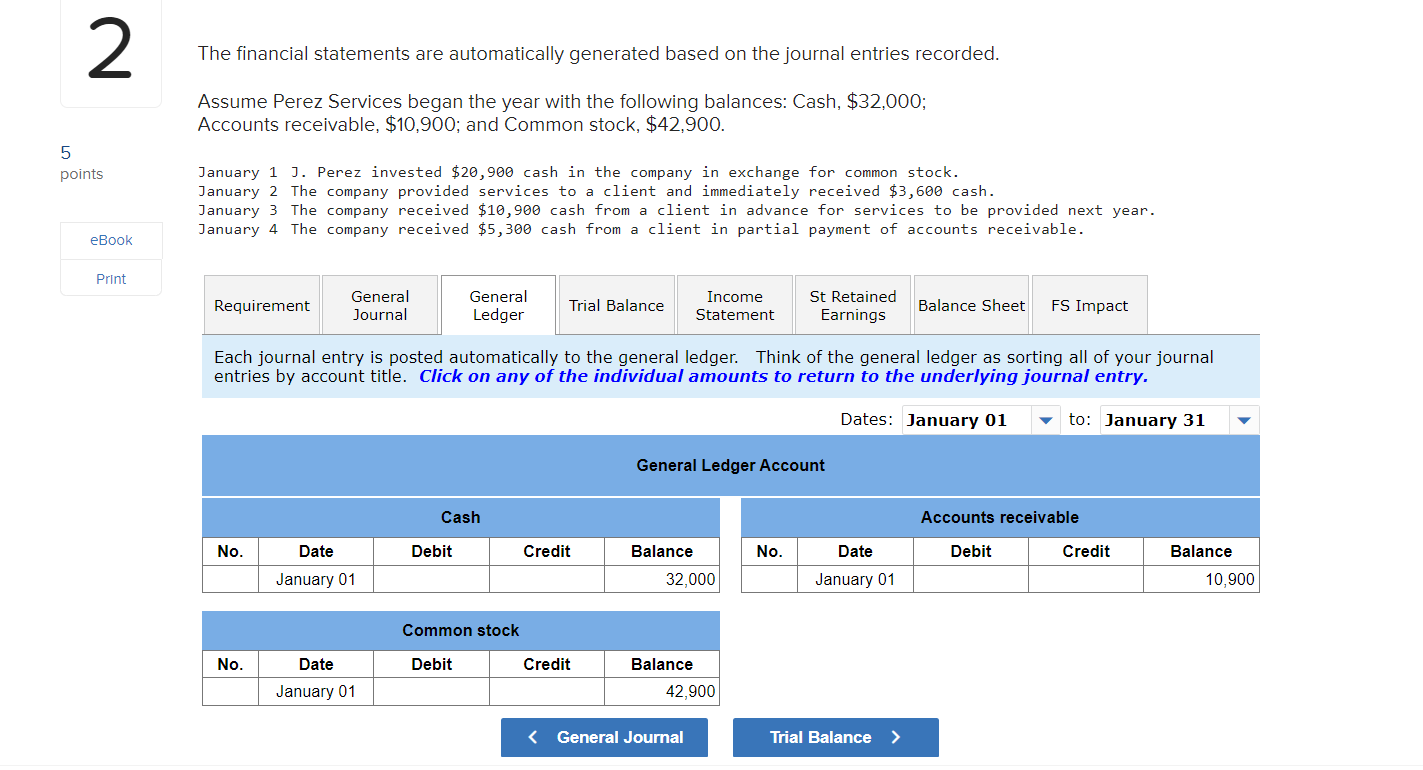Advance forward with the Trial Balance button
Image resolution: width=1423 pixels, height=770 pixels.
tap(836, 737)
